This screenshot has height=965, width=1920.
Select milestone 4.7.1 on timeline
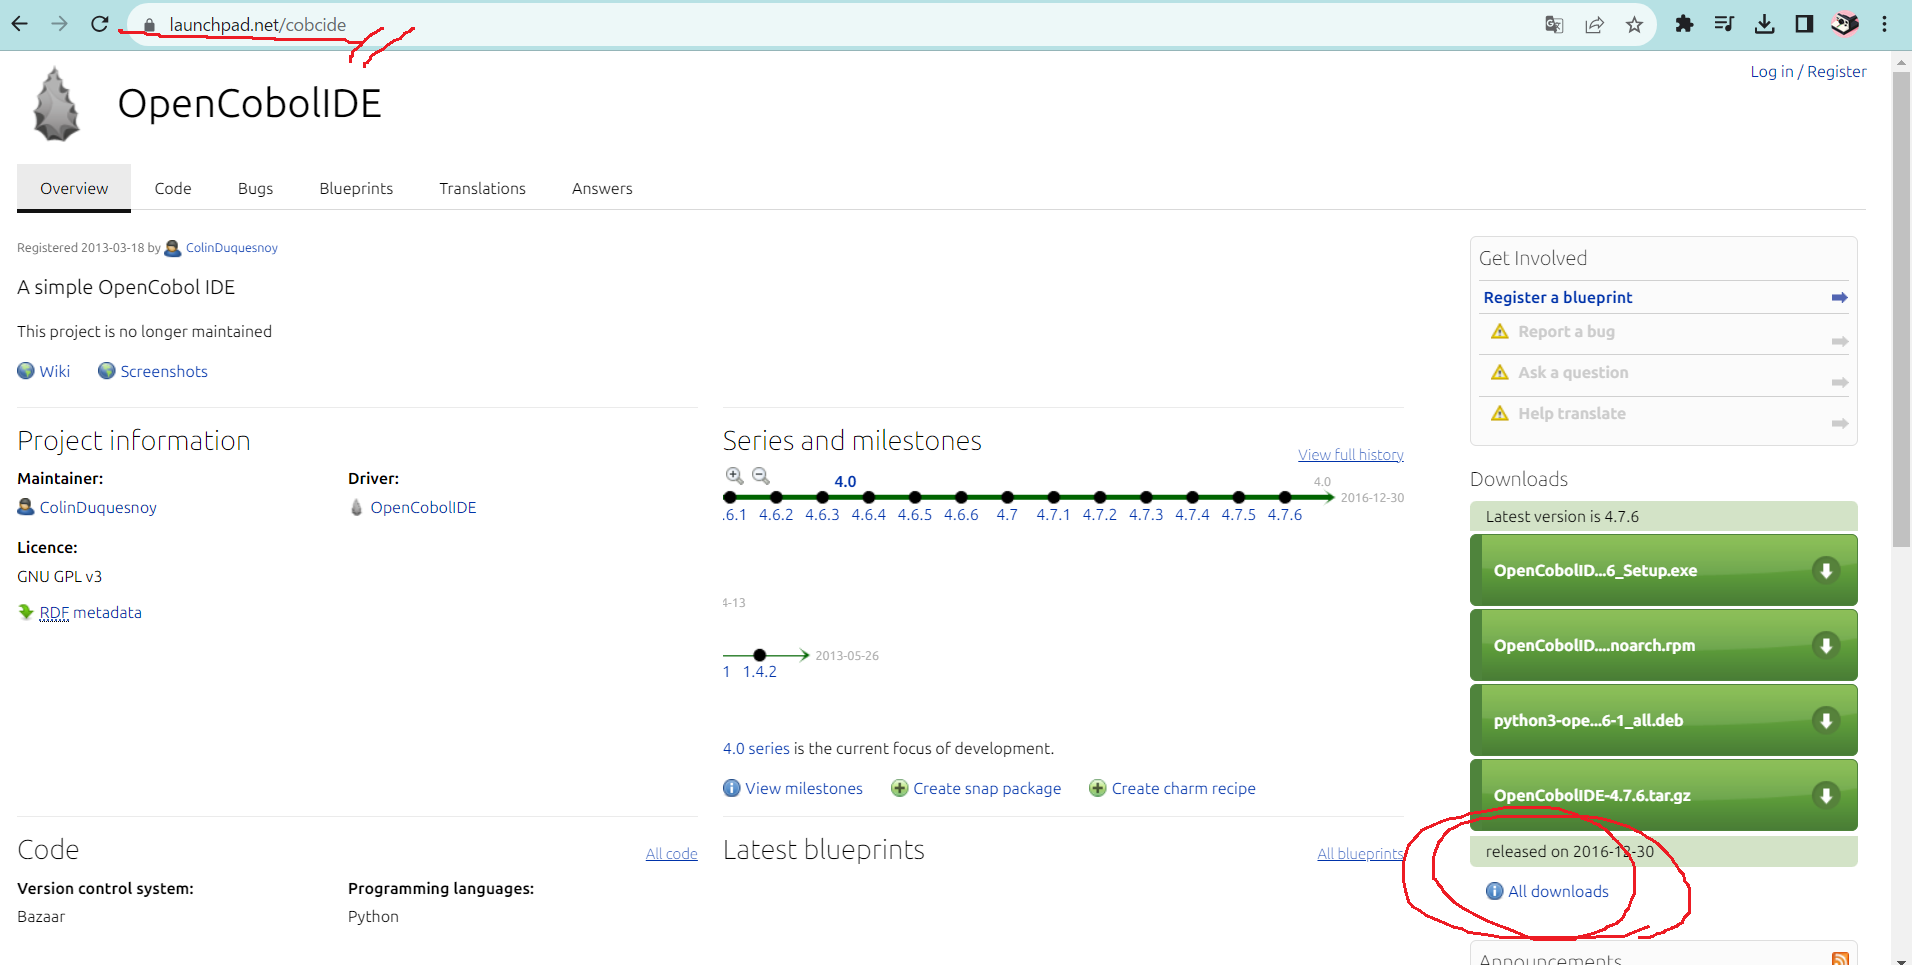[x=1053, y=514]
